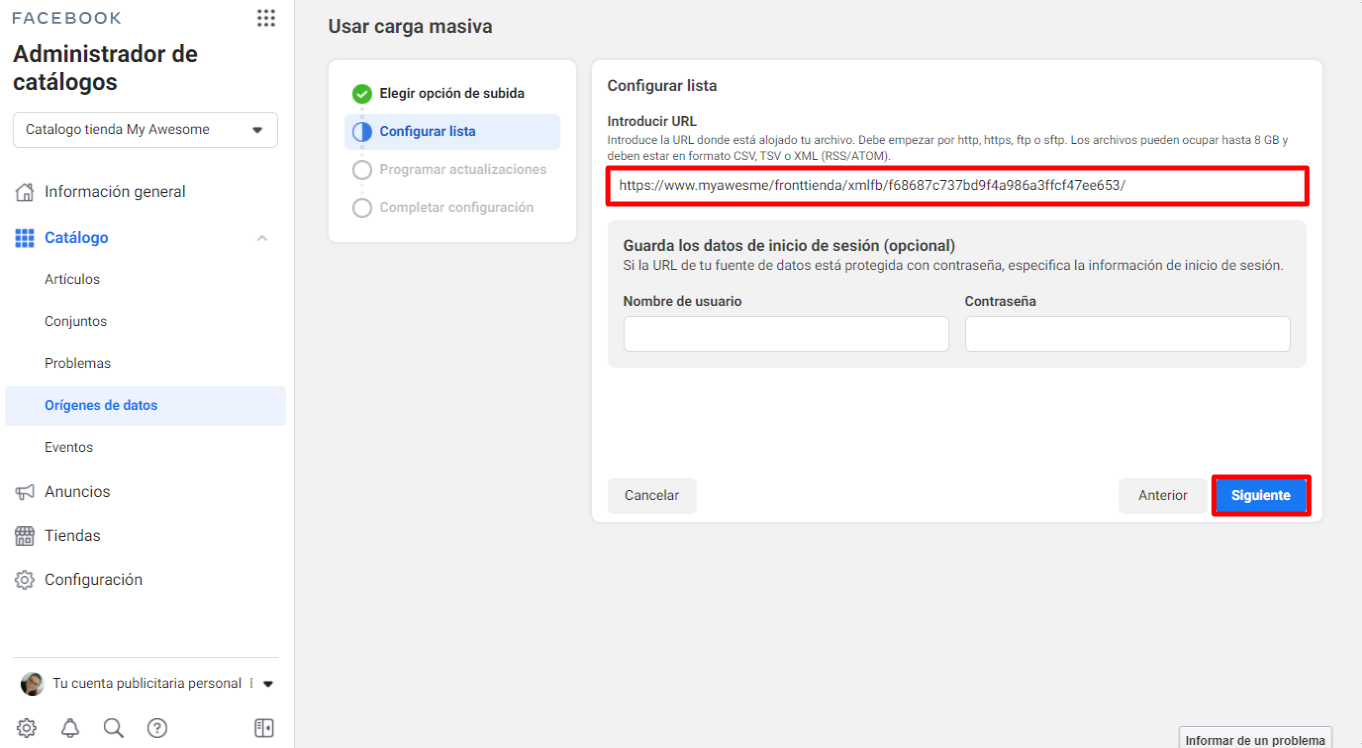Select Orígenes de datos

tap(145, 406)
